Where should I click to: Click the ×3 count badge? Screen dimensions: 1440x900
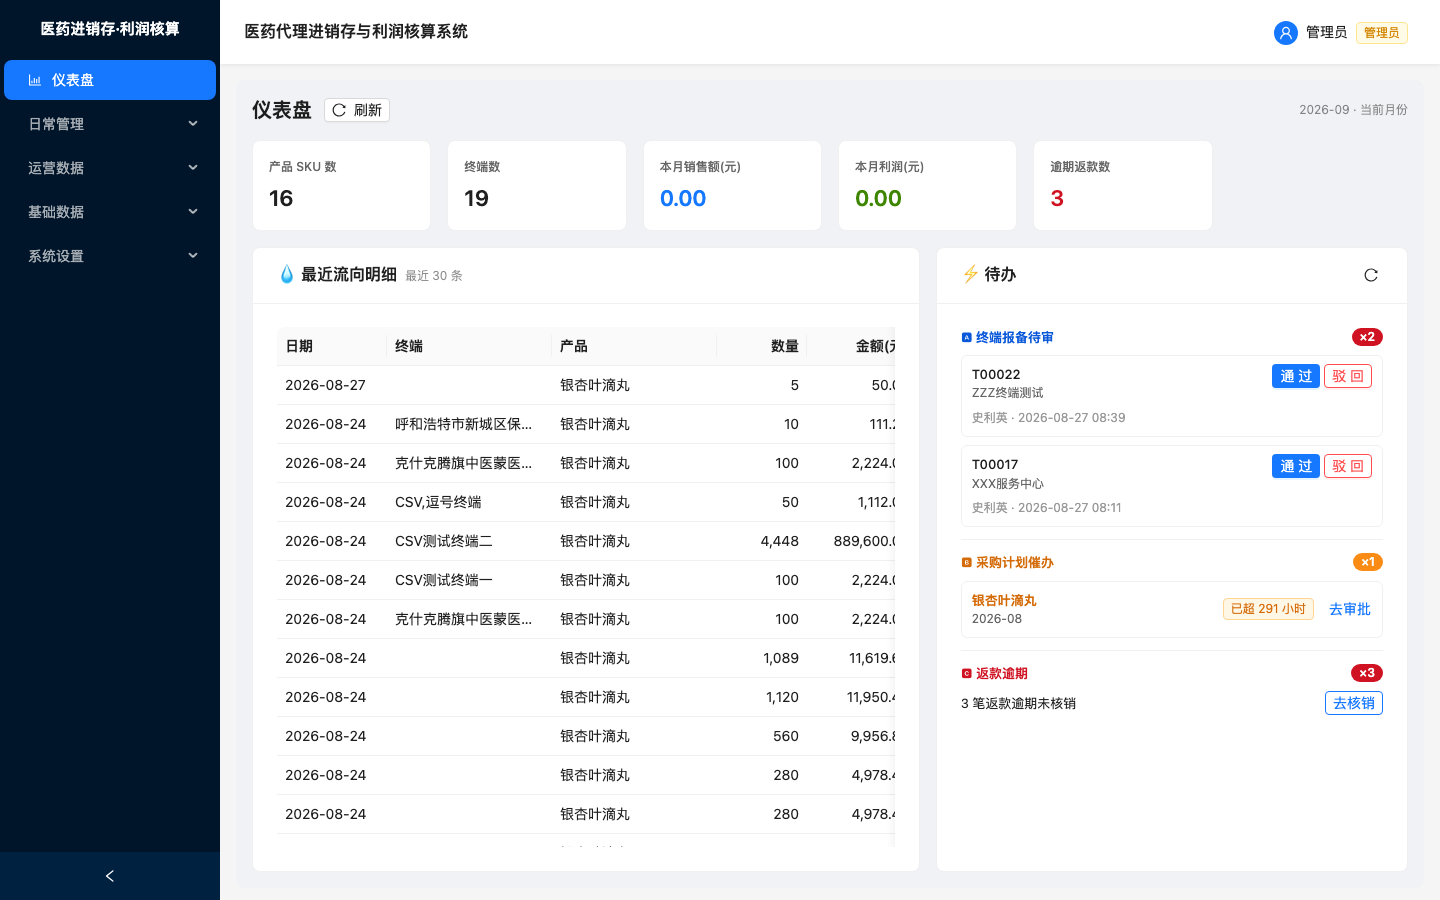1367,673
